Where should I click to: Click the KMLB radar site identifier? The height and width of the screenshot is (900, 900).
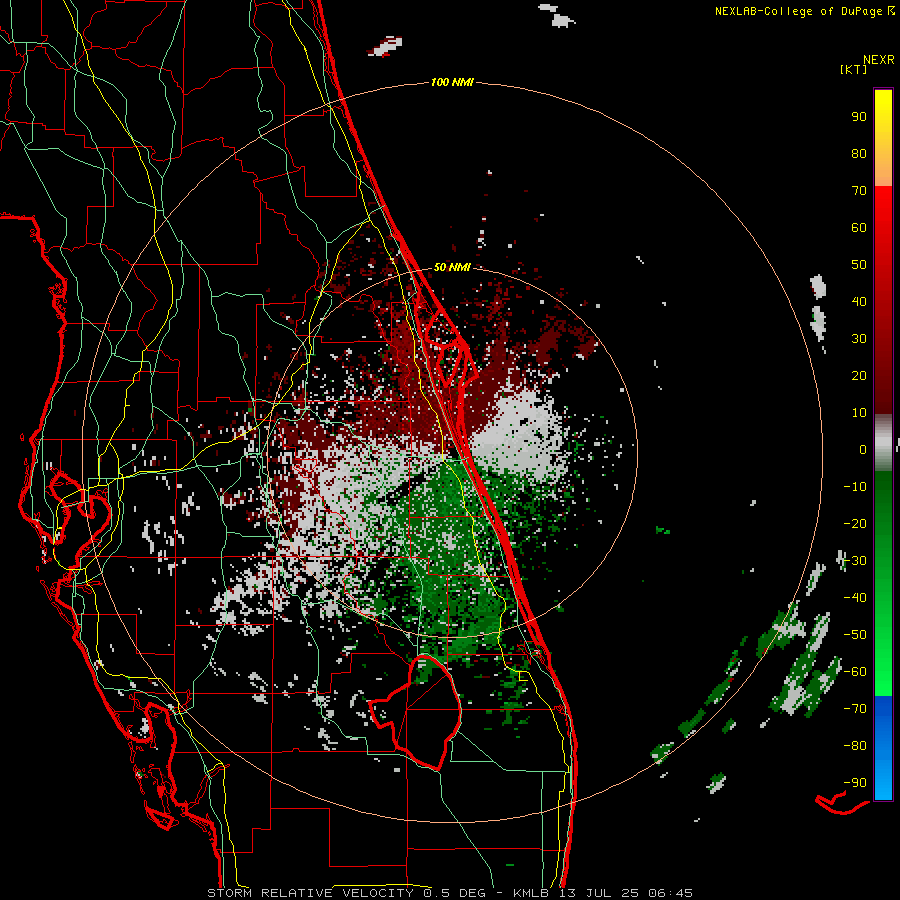531,893
